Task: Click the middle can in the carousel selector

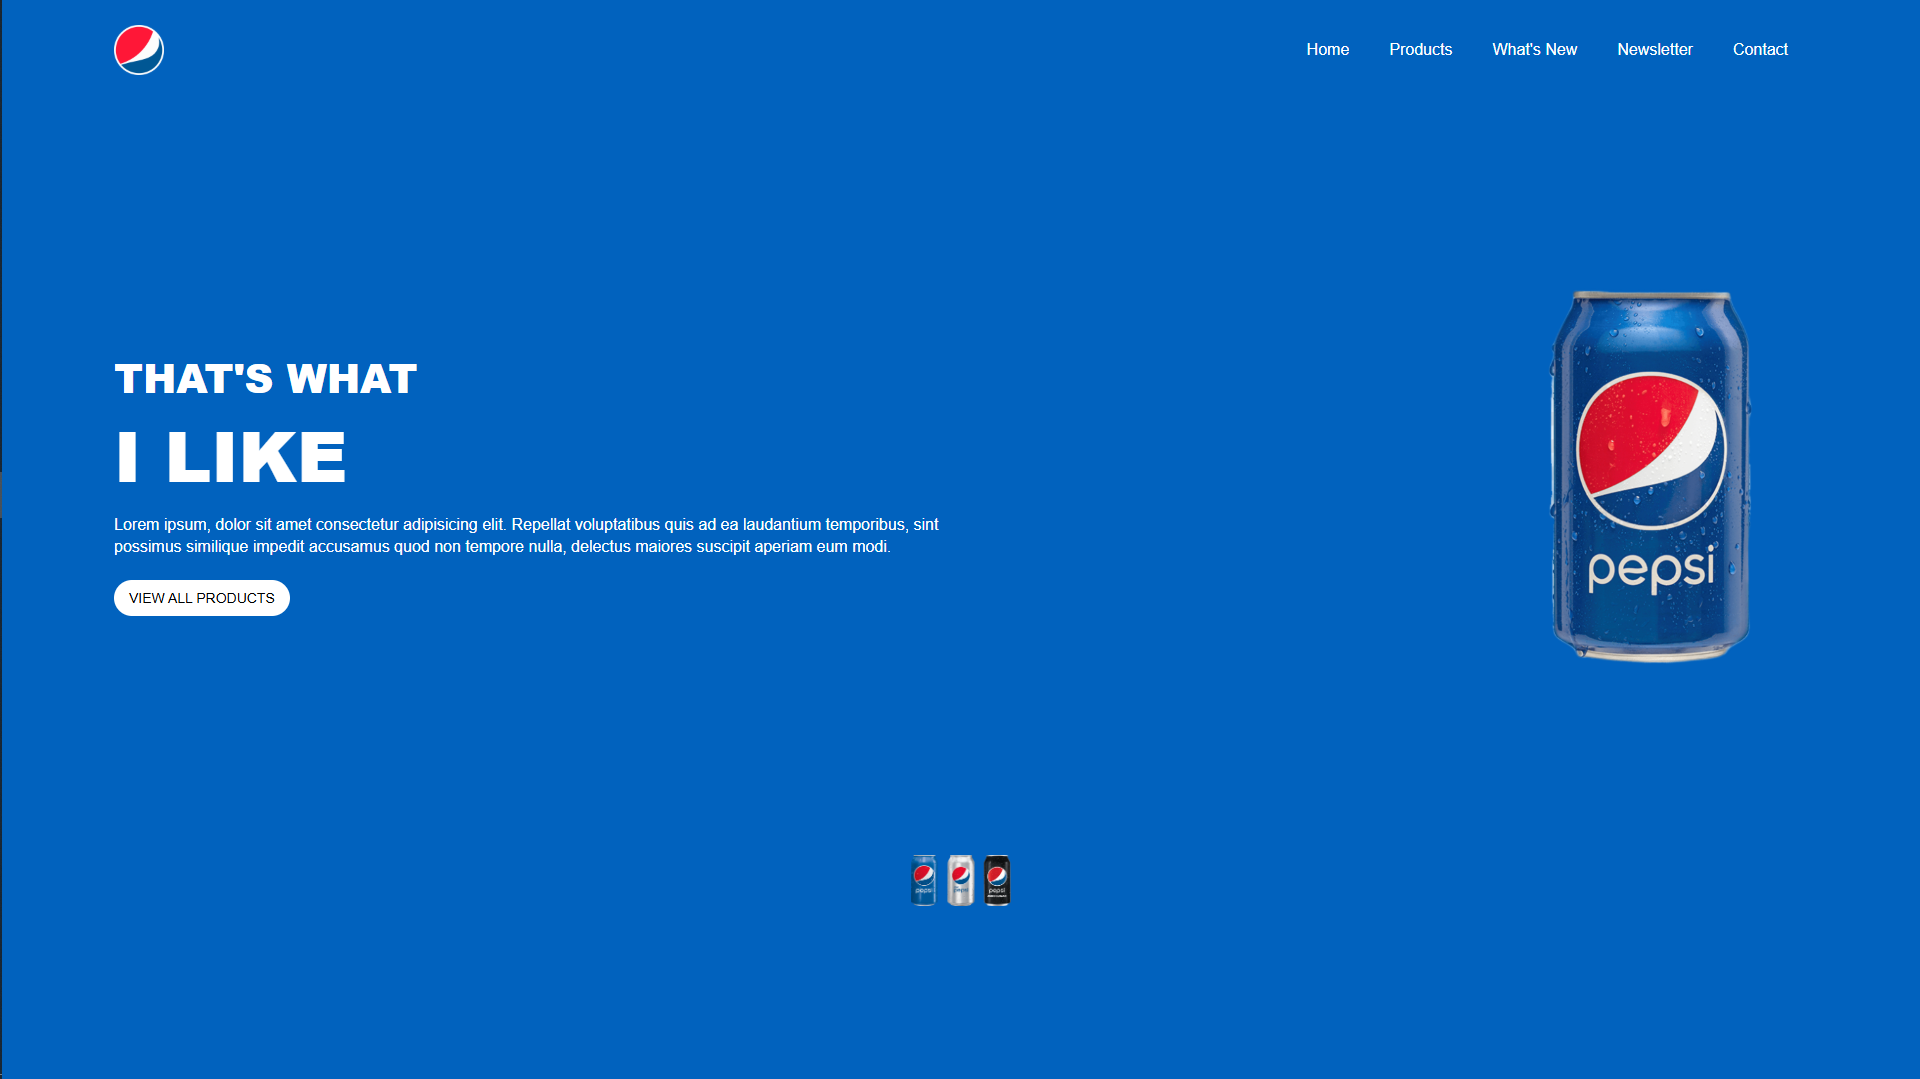Action: coord(959,880)
